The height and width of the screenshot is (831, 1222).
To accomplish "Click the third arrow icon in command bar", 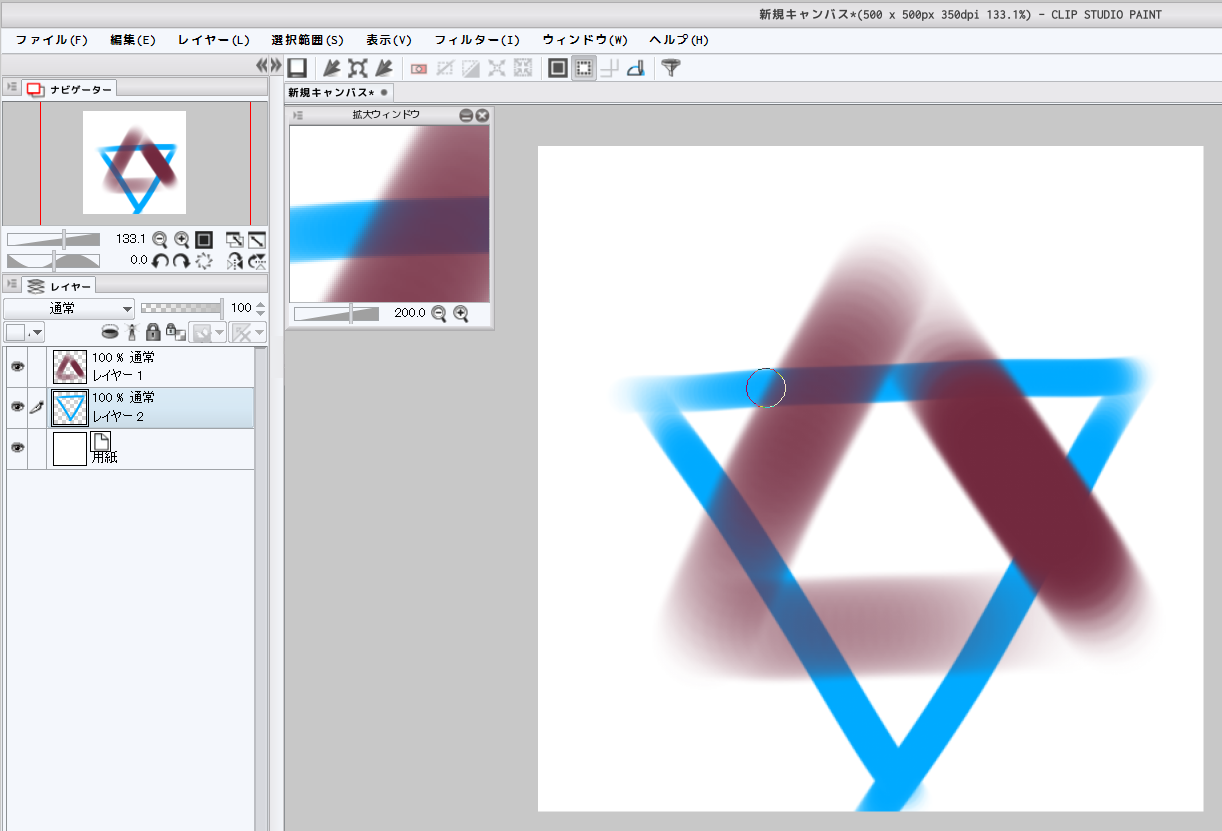I will click(x=383, y=68).
